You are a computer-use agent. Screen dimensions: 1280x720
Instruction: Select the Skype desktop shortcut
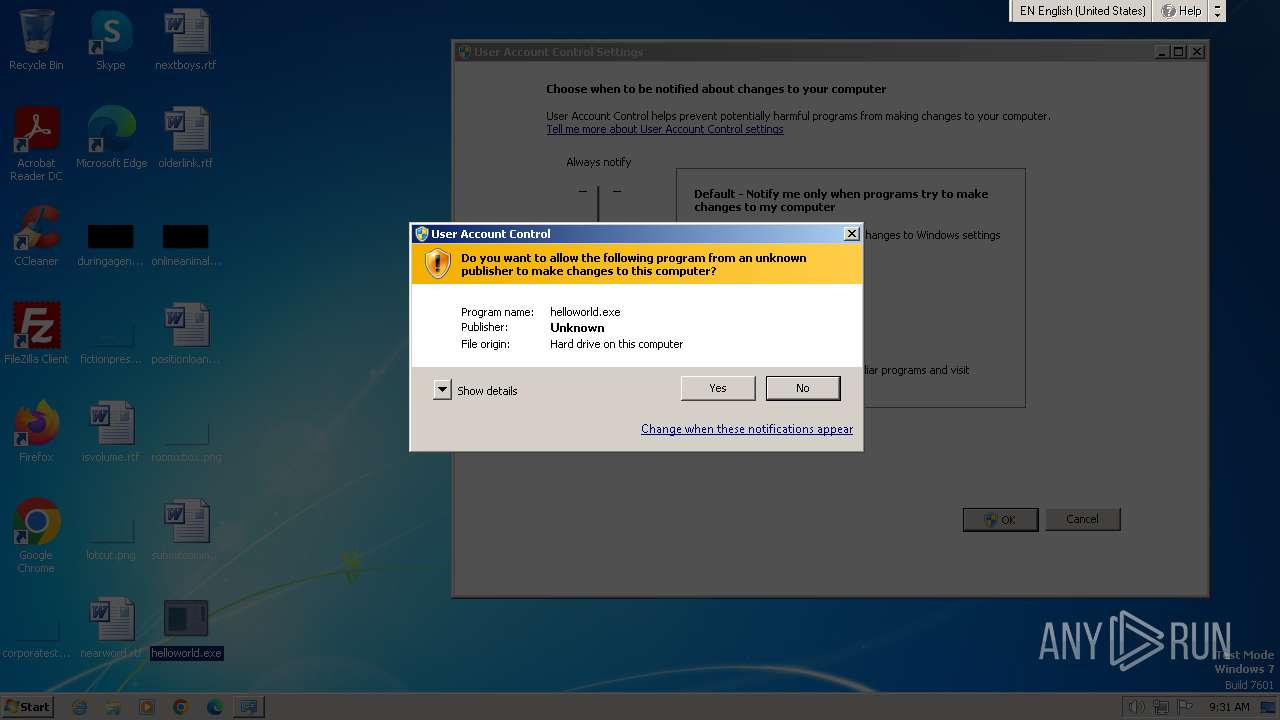coord(111,41)
